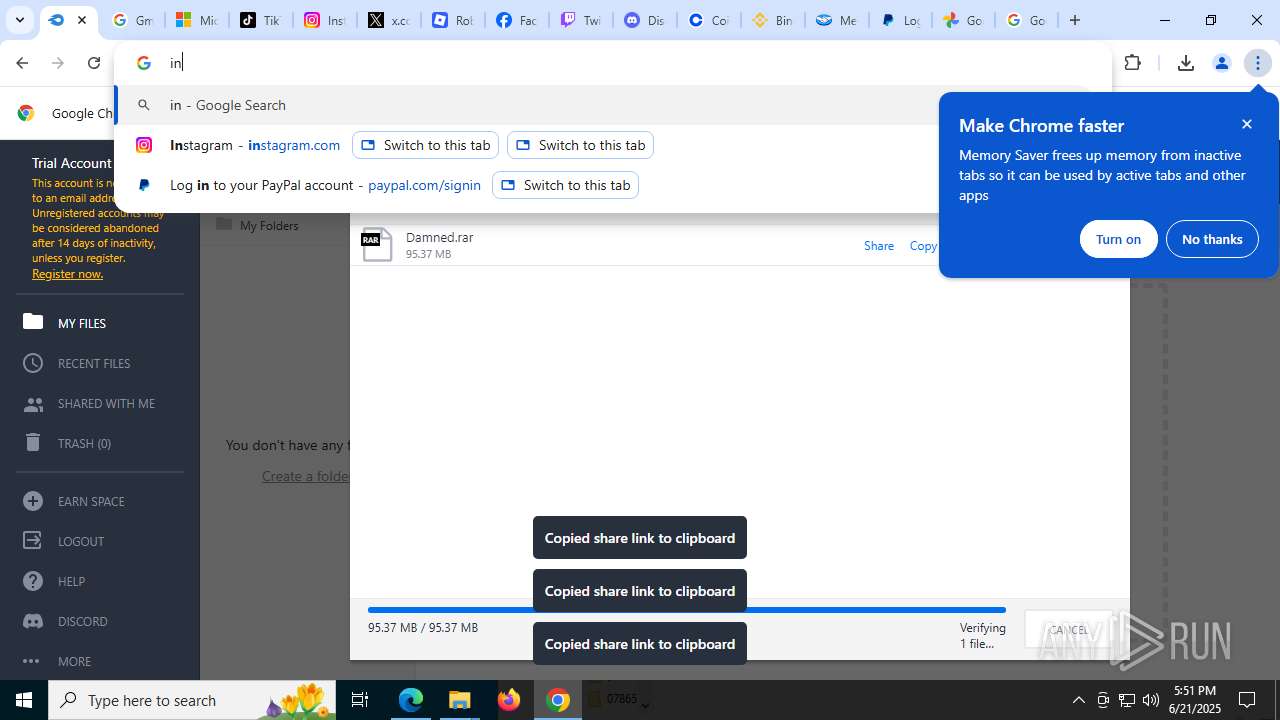Switch to the Coinbase tab
Image resolution: width=1280 pixels, height=720 pixels.
(708, 20)
